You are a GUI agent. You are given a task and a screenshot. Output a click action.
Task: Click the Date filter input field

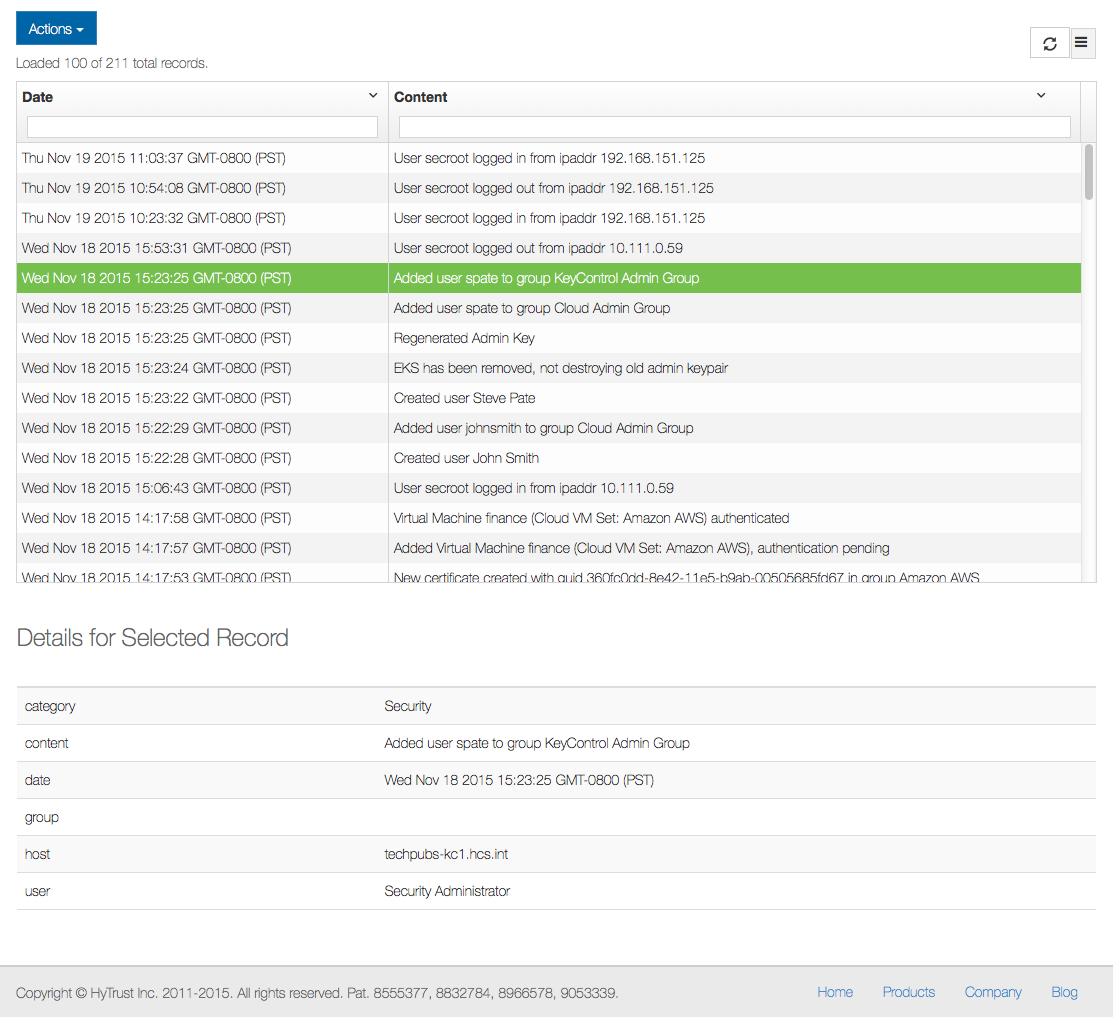[x=202, y=127]
